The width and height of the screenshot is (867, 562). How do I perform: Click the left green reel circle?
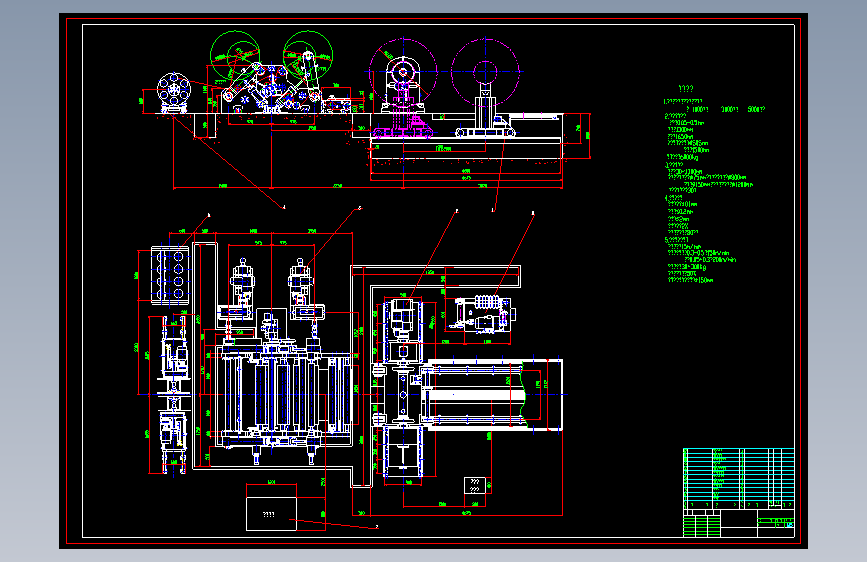(x=235, y=55)
